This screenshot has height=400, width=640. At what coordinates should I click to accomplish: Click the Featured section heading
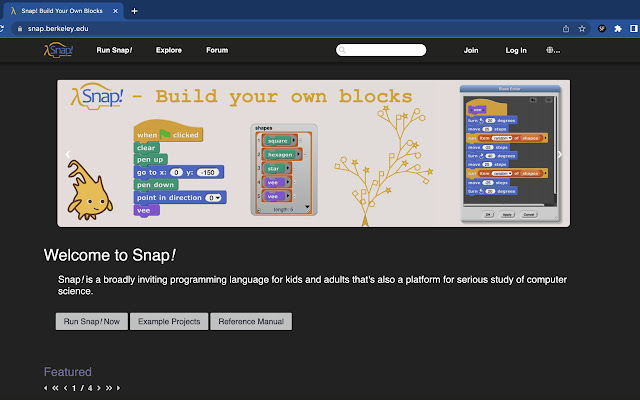(68, 372)
